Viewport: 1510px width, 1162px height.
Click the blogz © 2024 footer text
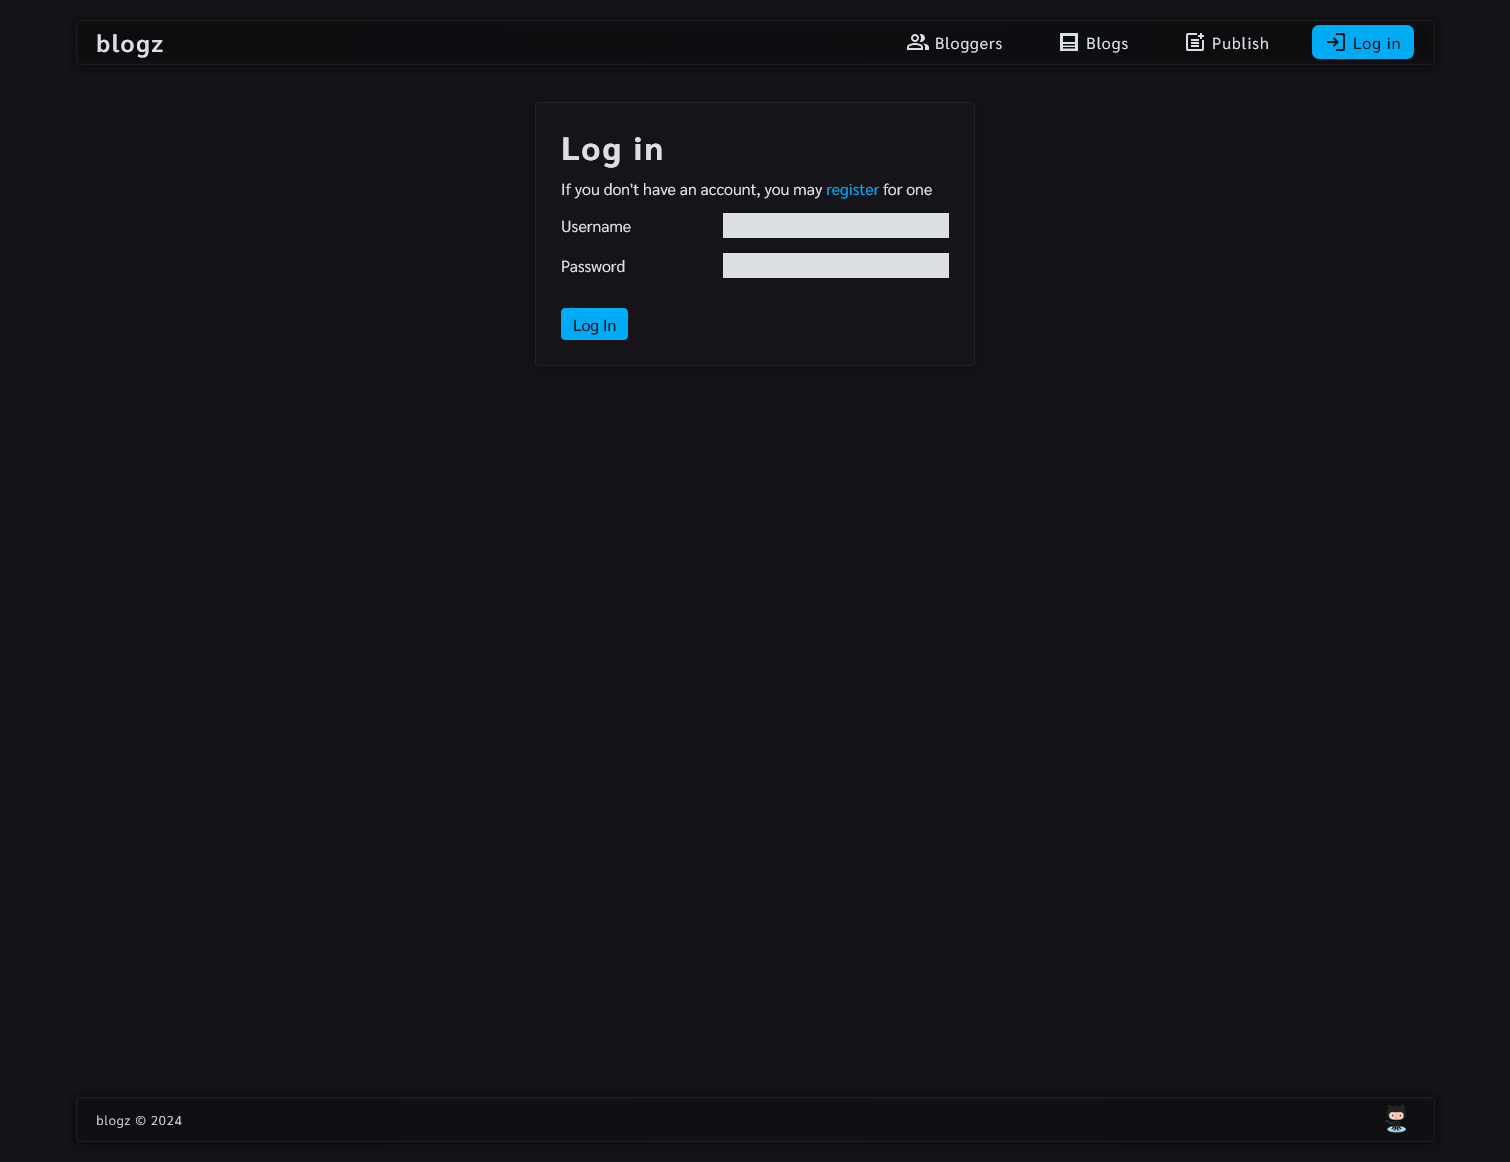[x=139, y=1121]
